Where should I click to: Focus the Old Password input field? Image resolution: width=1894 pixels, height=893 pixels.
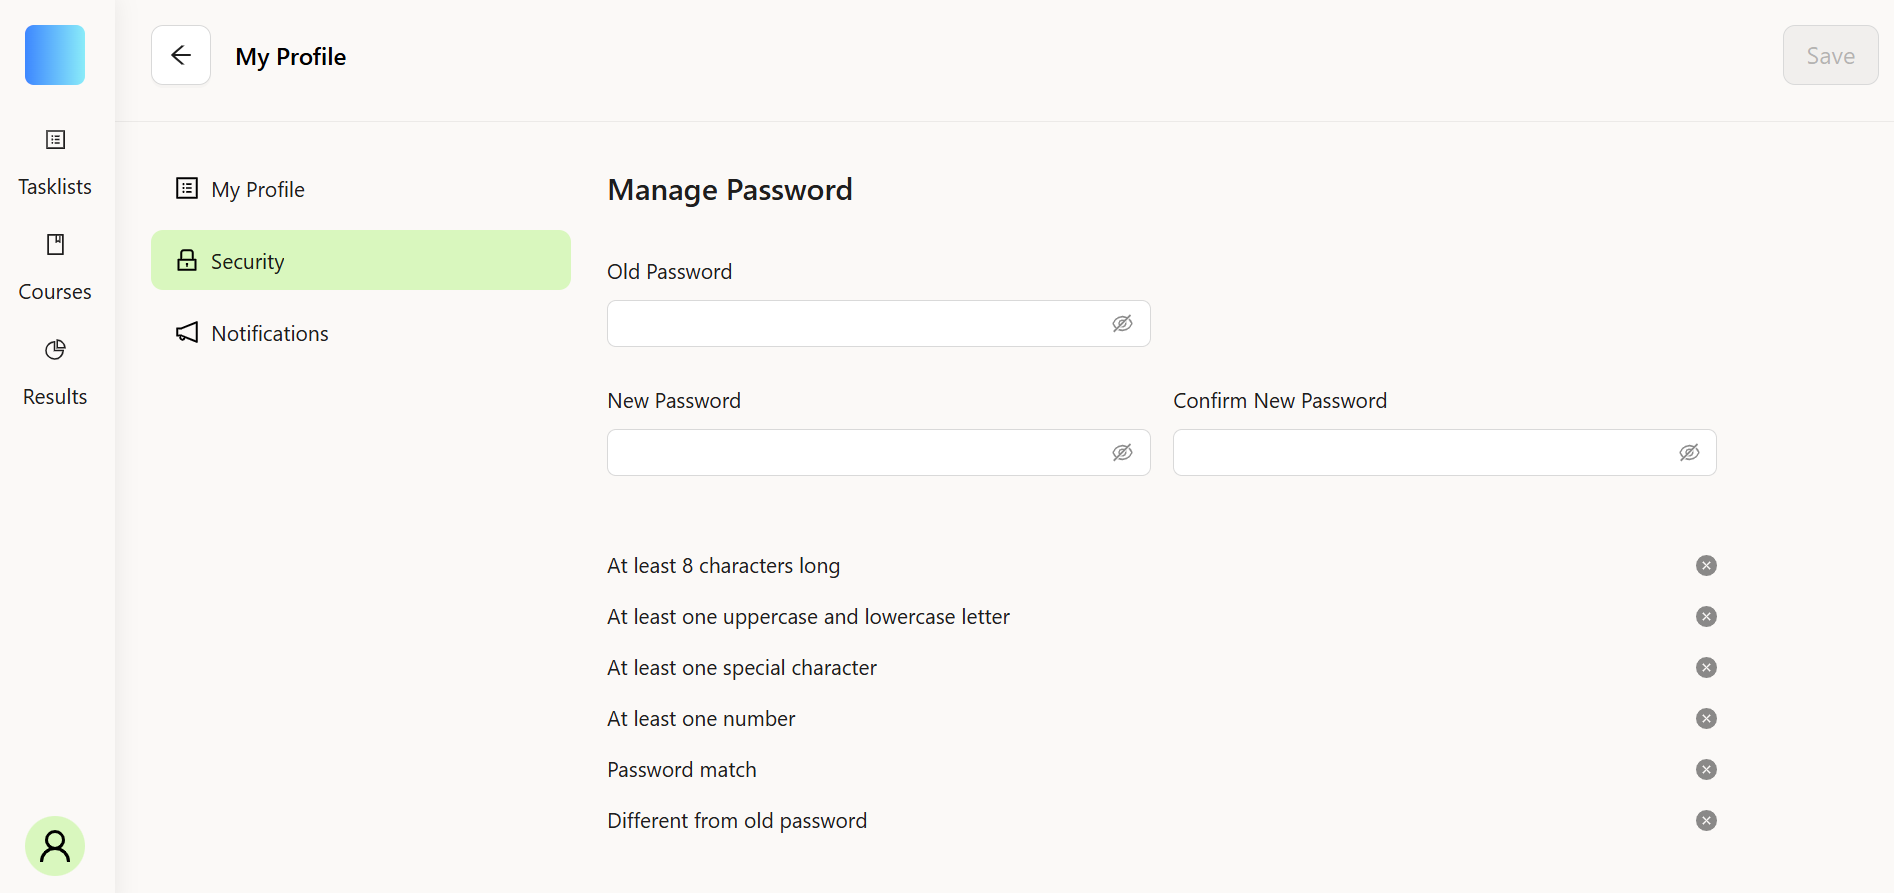click(x=878, y=324)
